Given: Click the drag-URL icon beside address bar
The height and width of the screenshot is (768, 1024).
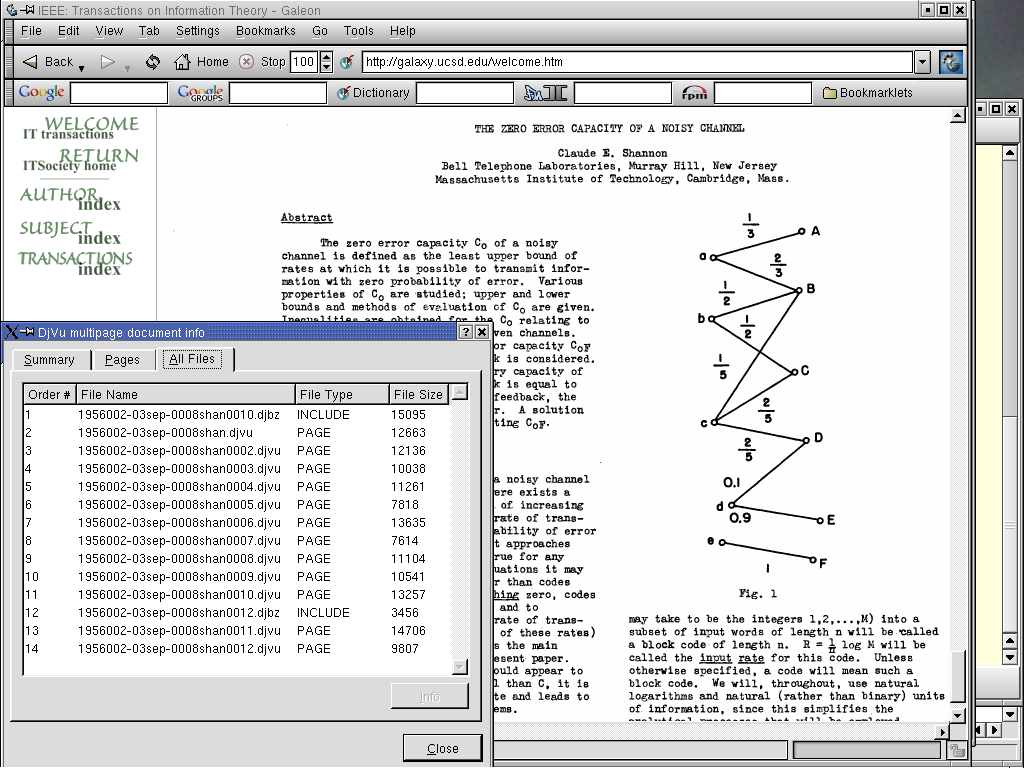Looking at the screenshot, I should tap(347, 62).
